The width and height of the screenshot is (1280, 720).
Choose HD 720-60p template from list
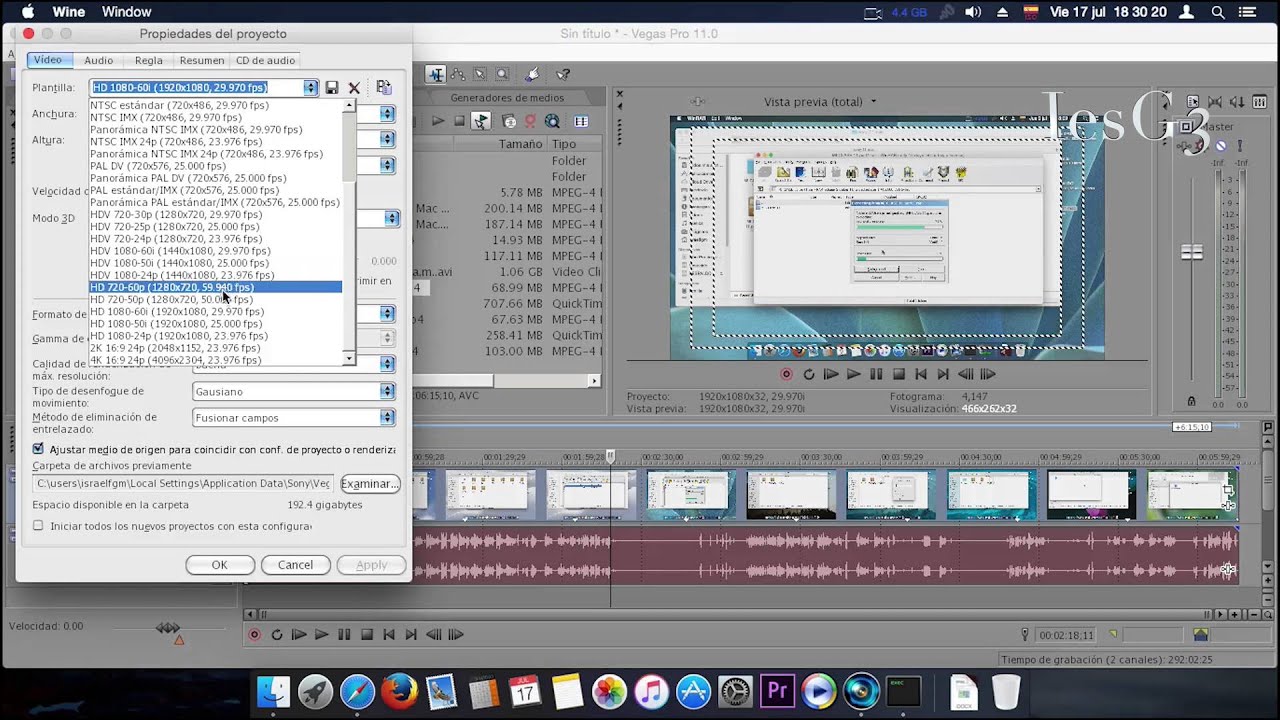216,287
